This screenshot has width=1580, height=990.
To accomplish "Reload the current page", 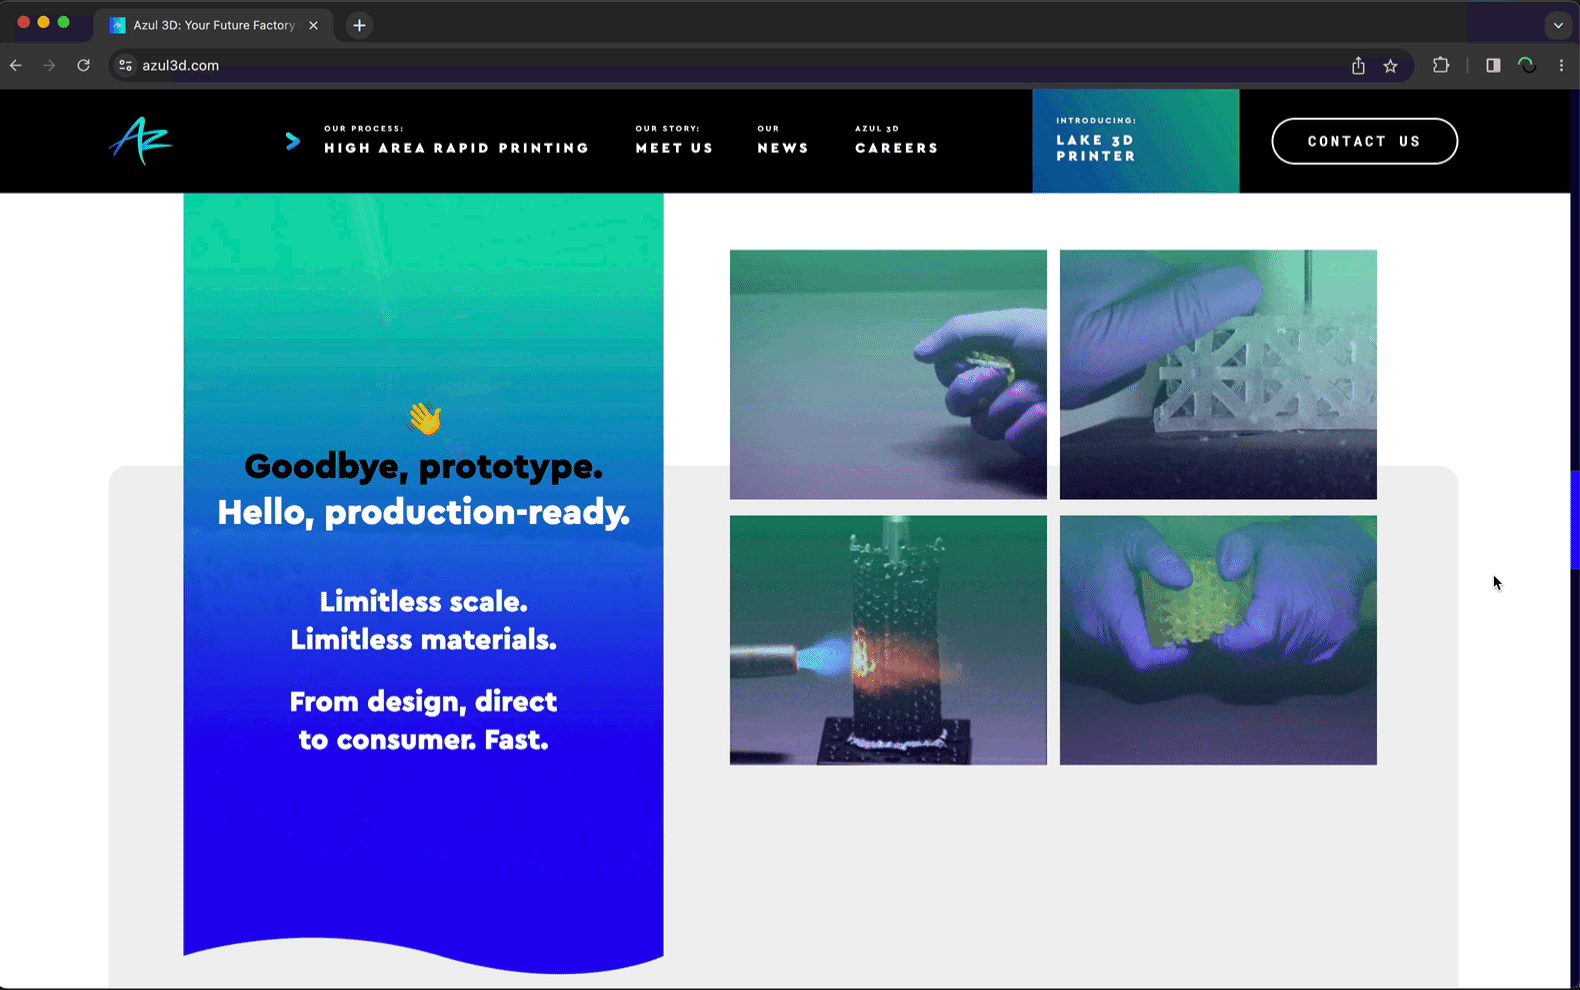I will [84, 65].
